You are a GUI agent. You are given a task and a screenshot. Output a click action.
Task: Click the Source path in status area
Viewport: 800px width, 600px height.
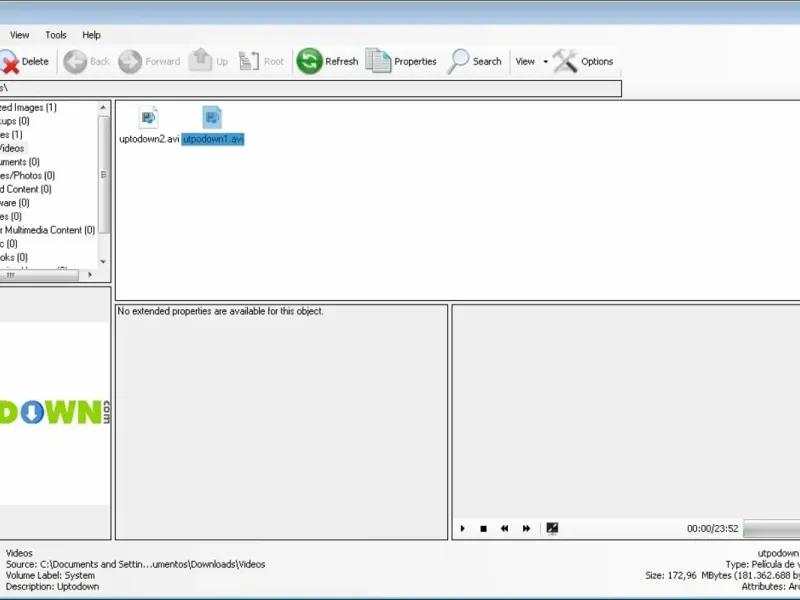136,564
